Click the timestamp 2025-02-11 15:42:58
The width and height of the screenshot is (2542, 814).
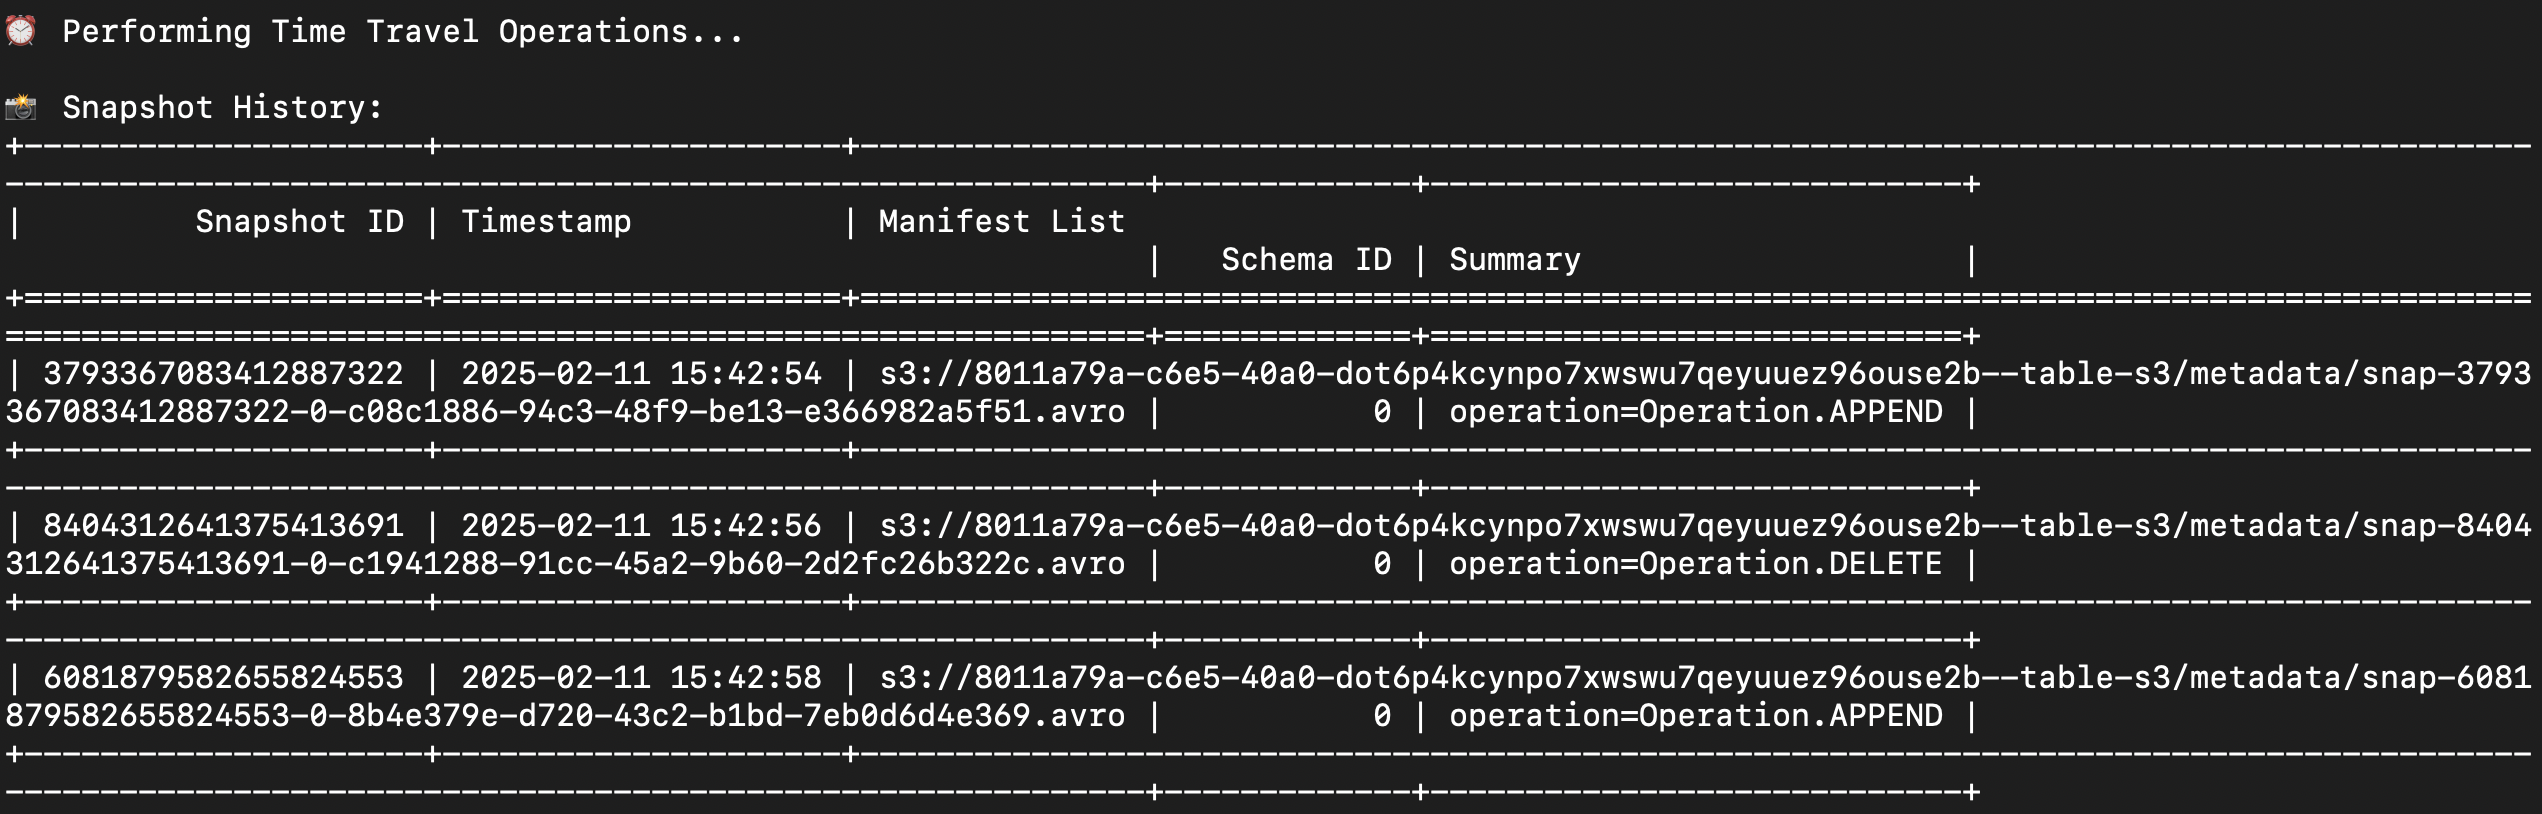point(641,678)
